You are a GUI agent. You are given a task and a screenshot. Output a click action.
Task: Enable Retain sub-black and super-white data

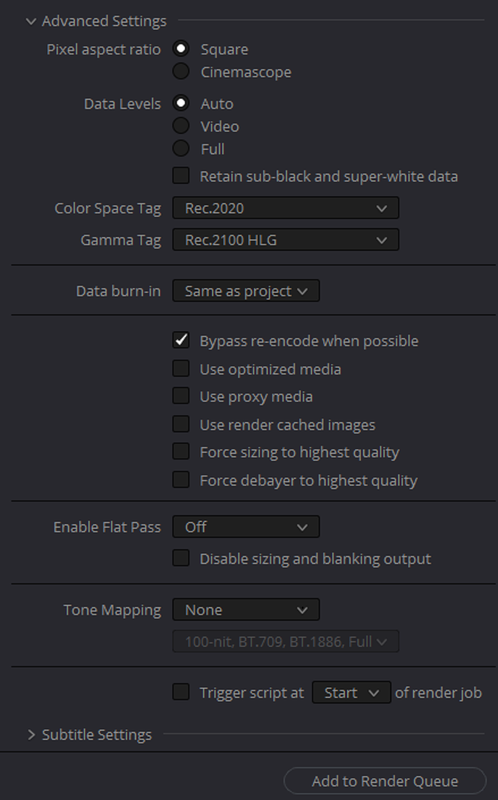coord(181,176)
